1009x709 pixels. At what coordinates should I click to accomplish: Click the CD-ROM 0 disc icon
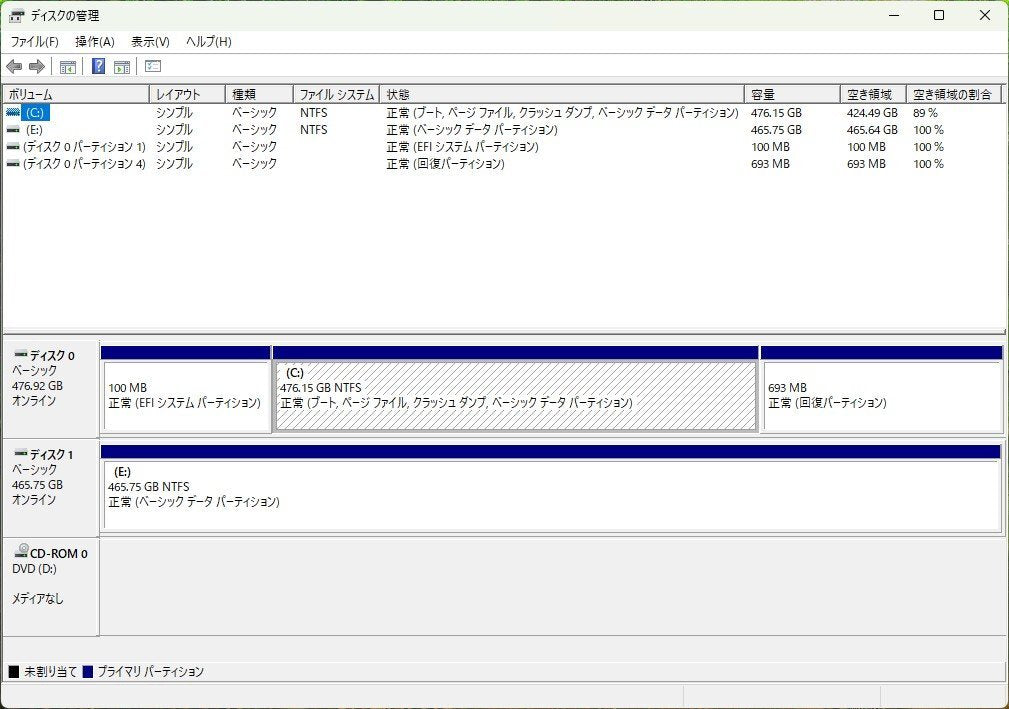click(21, 551)
